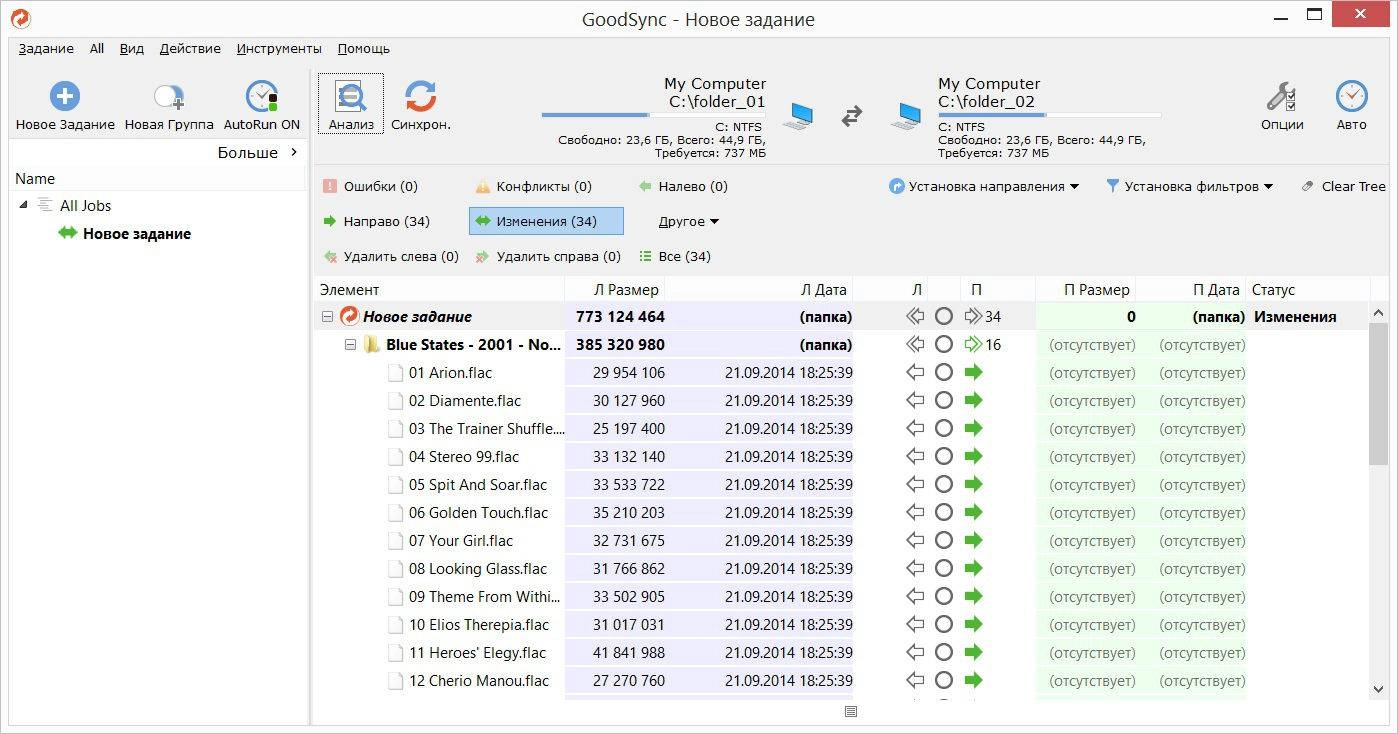Open the Вид menu
The height and width of the screenshot is (734, 1398).
[x=132, y=48]
